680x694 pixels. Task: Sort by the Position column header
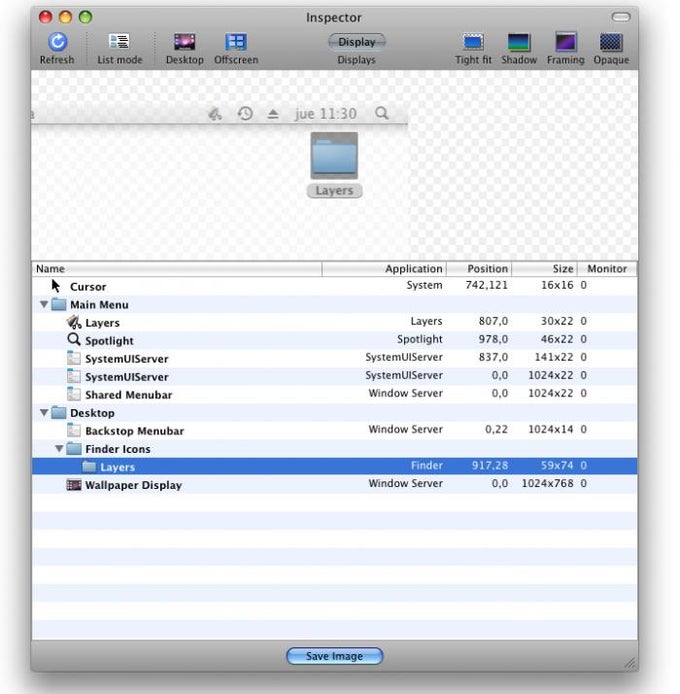point(479,269)
